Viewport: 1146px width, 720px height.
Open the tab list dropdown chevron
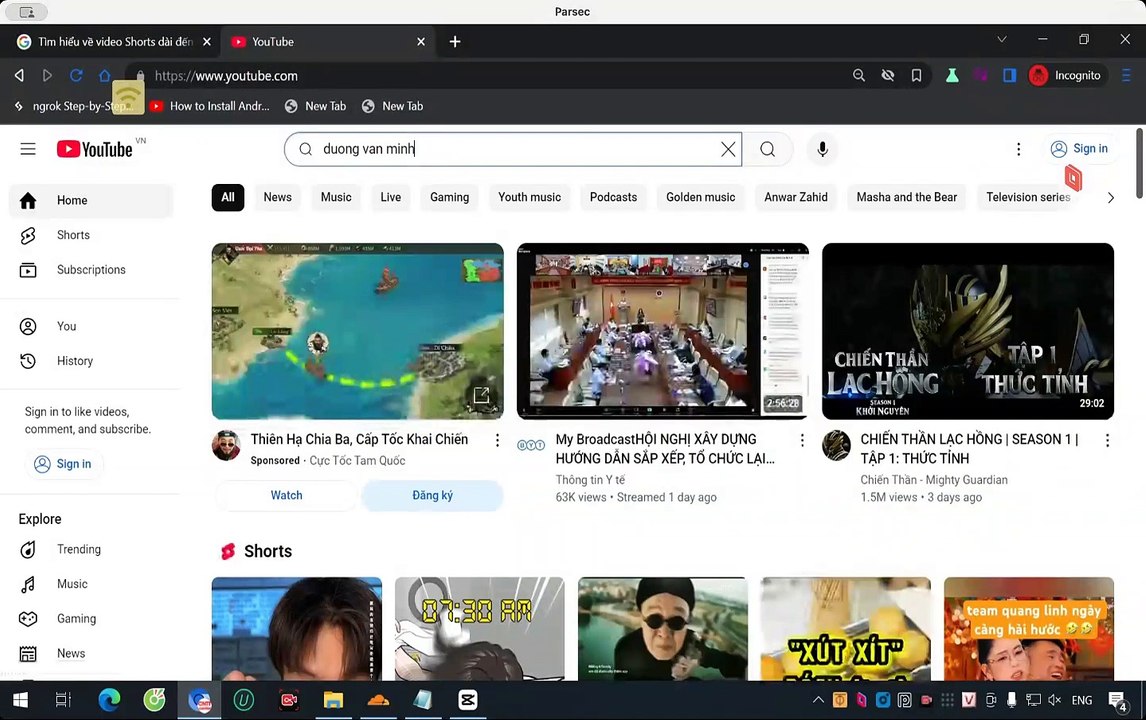1002,39
